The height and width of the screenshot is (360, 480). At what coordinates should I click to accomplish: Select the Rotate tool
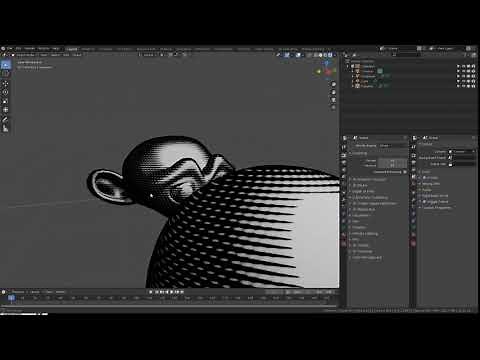(x=6, y=92)
